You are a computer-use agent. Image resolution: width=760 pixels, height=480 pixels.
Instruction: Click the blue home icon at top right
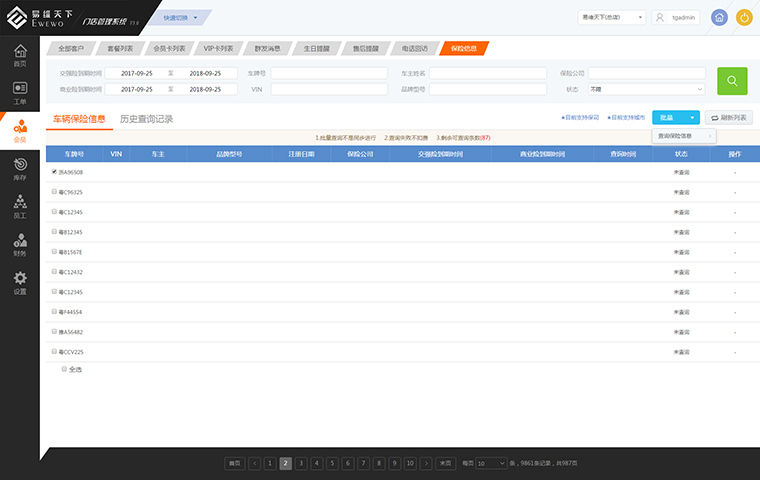coord(719,17)
